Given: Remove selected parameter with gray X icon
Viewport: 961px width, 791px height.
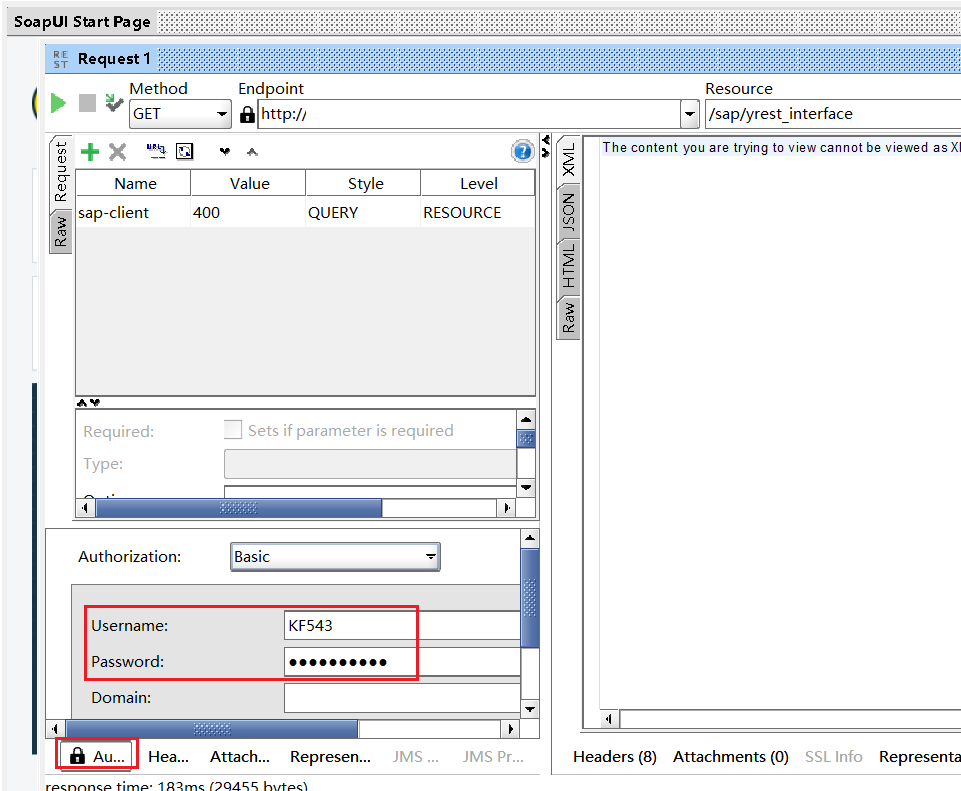Looking at the screenshot, I should pyautogui.click(x=117, y=152).
